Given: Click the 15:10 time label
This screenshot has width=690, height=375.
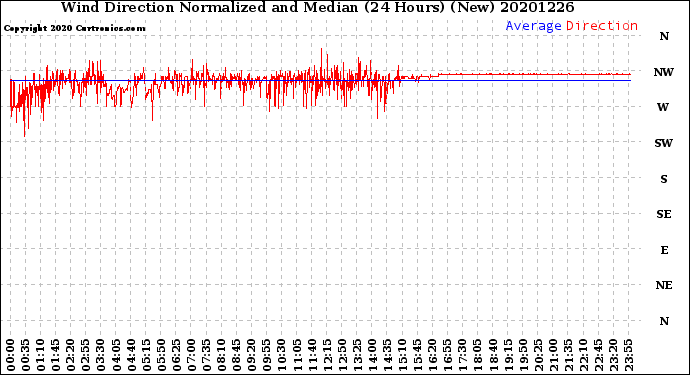Looking at the screenshot, I should point(402,355).
